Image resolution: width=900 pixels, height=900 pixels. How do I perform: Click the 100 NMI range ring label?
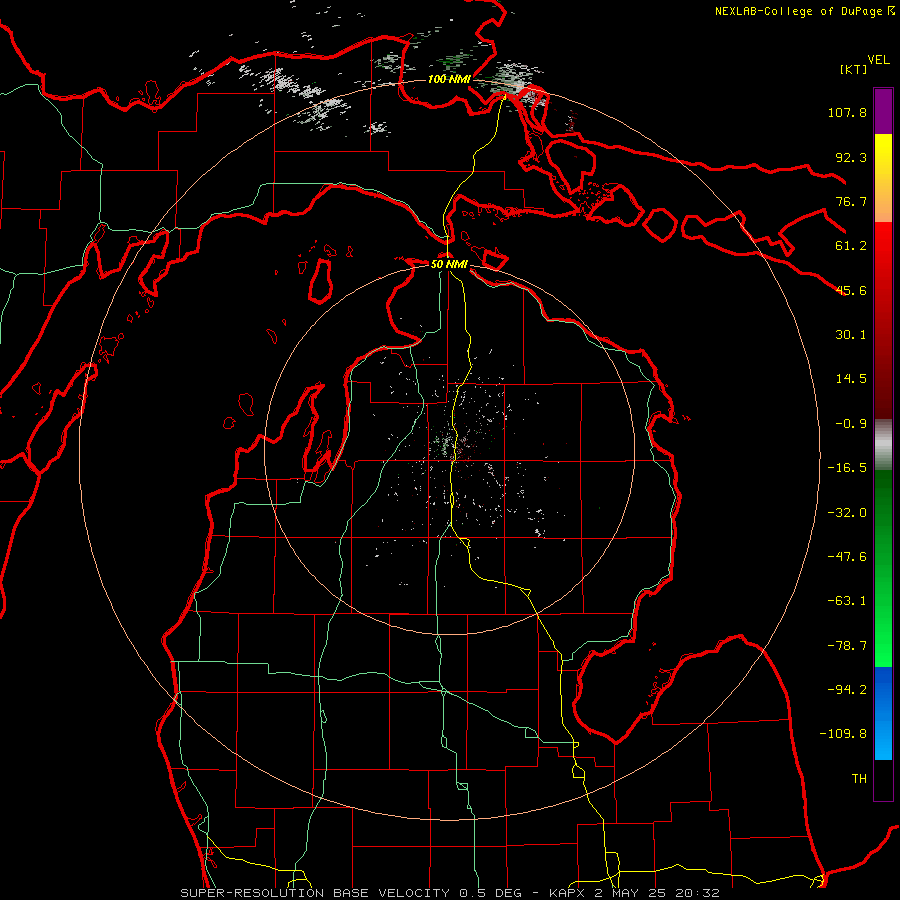449,79
